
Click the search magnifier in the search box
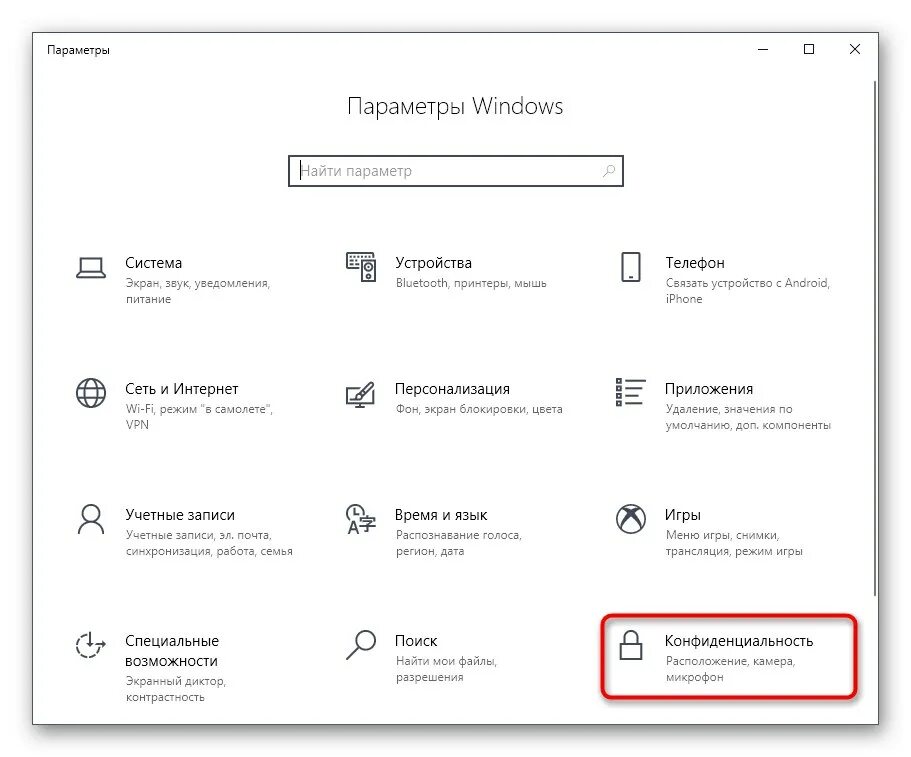tap(608, 171)
